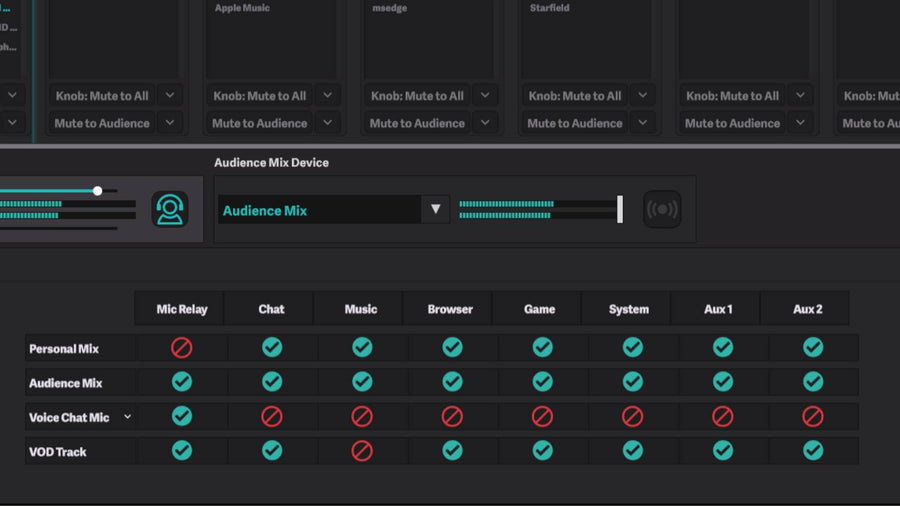Image resolution: width=900 pixels, height=506 pixels.
Task: Toggle Browser in Audience Mix row
Action: point(452,382)
